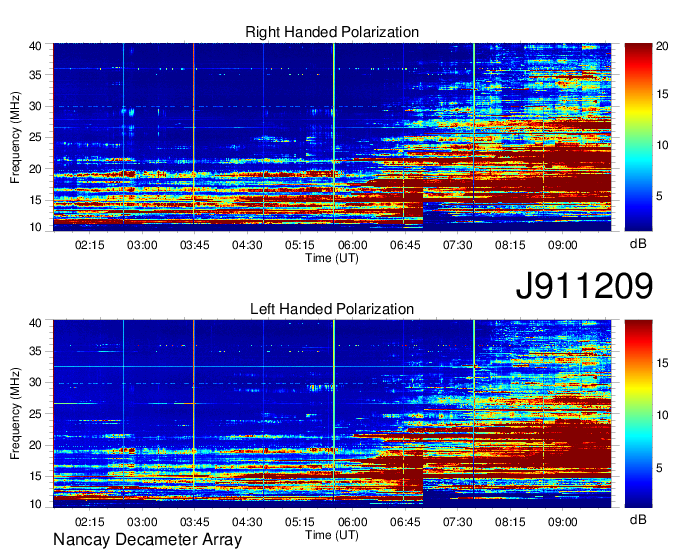Image resolution: width=680 pixels, height=552 pixels.
Task: Click the 25 MHz tick on Right Handed plot
Action: [36, 137]
